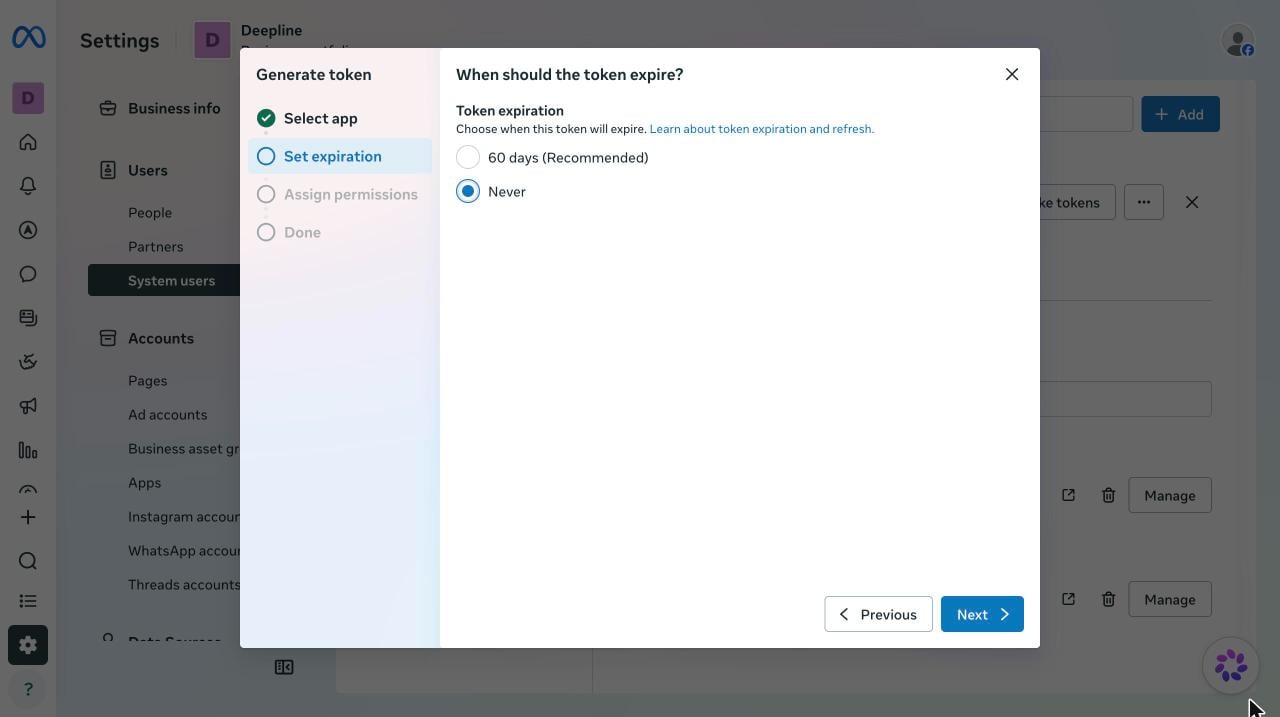This screenshot has height=717, width=1280.
Task: Open WhatsApp accounts menu item
Action: (x=184, y=550)
